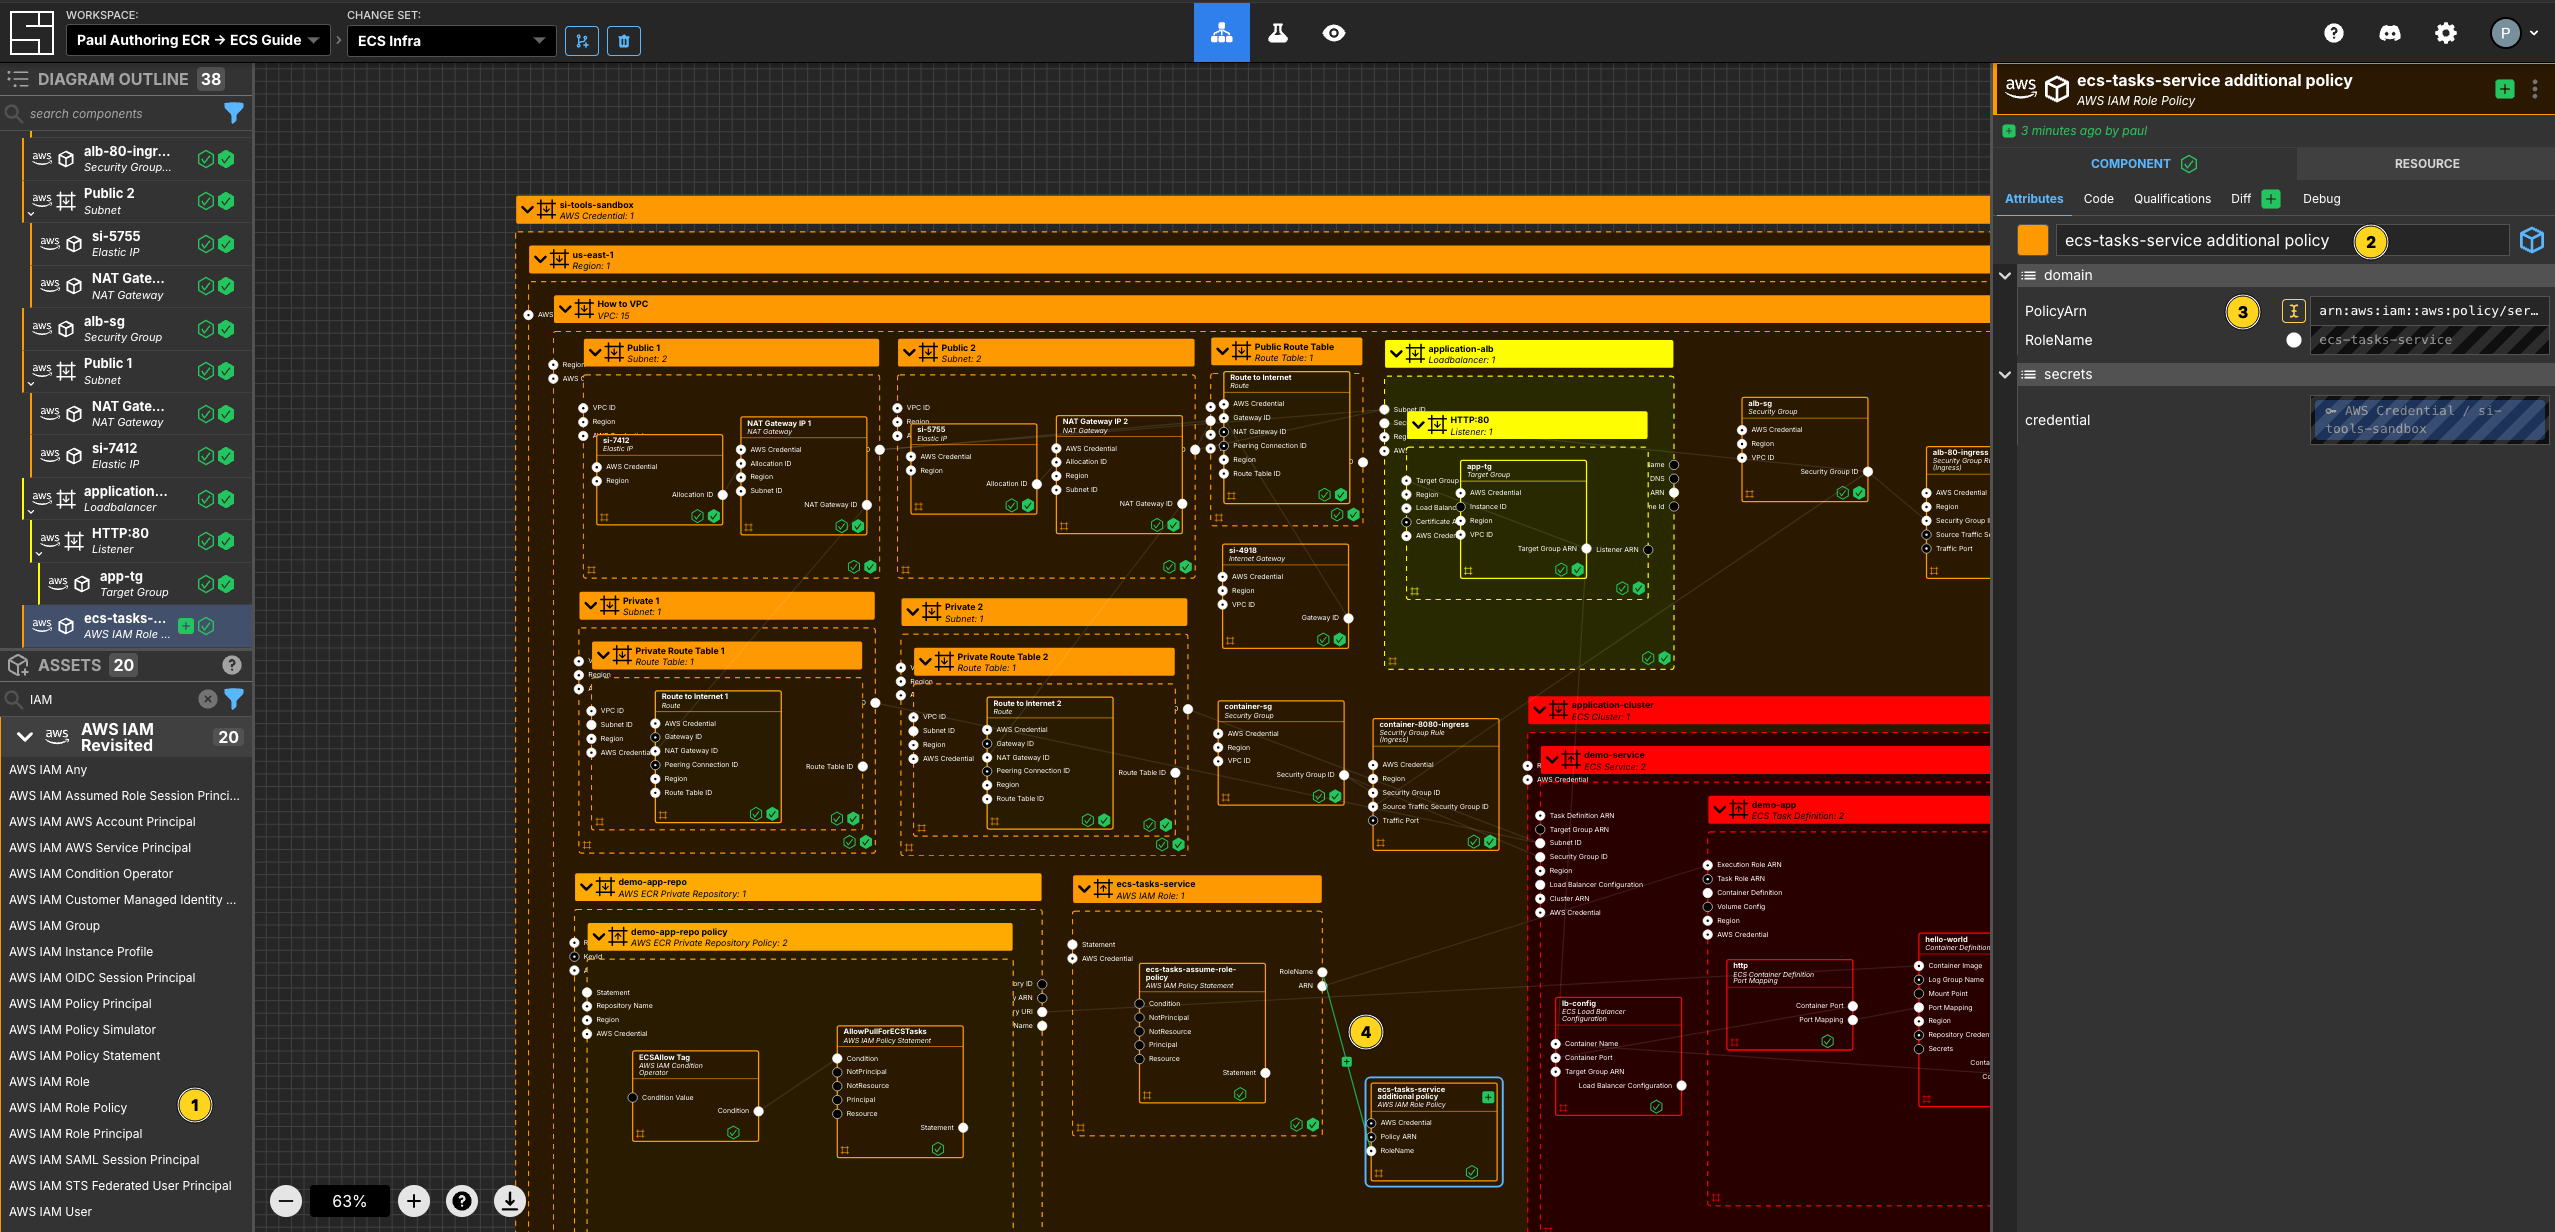This screenshot has width=2555, height=1232.
Task: Click the component orange color swatch
Action: point(2032,240)
